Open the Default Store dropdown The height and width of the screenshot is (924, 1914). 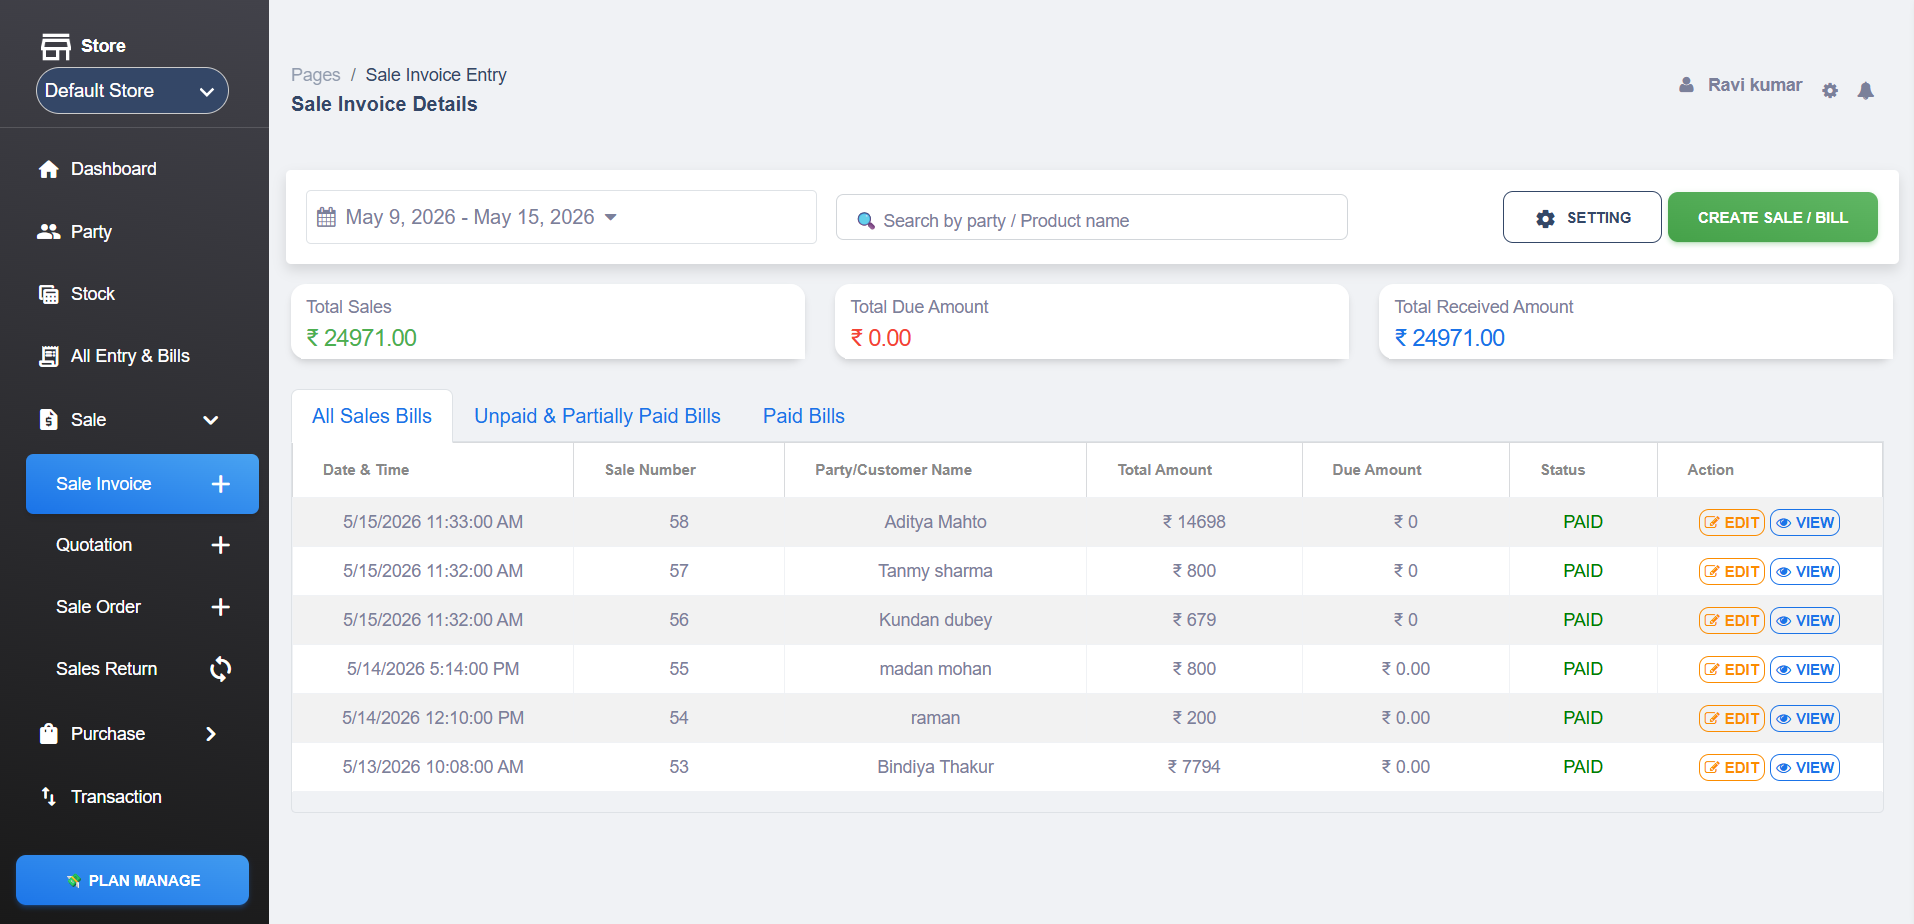[x=132, y=91]
